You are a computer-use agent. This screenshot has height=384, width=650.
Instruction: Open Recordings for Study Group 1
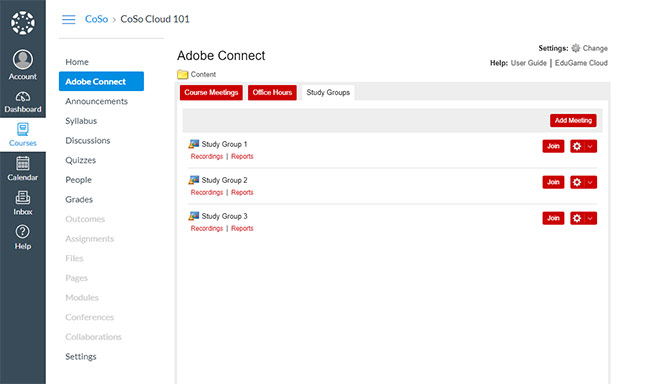[207, 156]
